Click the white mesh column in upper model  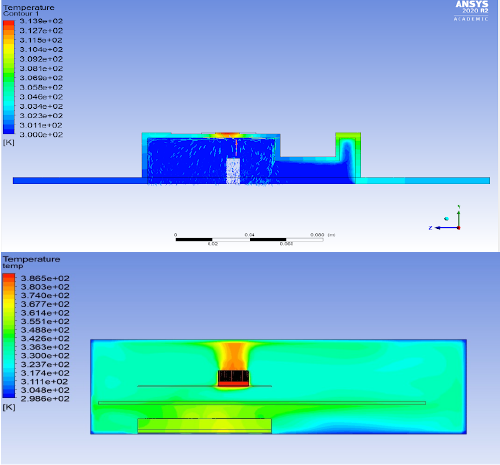pos(233,171)
